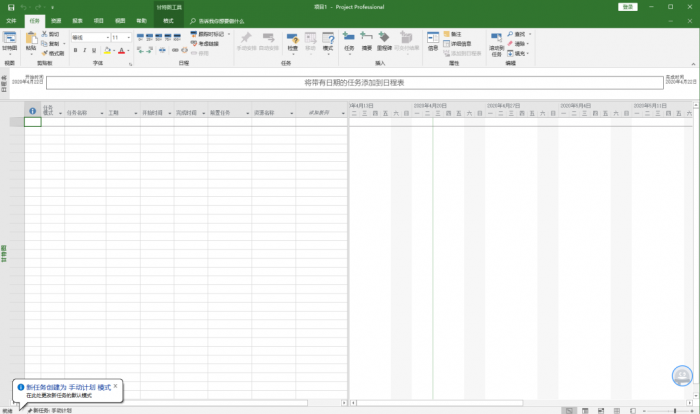Click the Gantt Chart view icon
This screenshot has width=700, height=414.
click(x=9, y=39)
